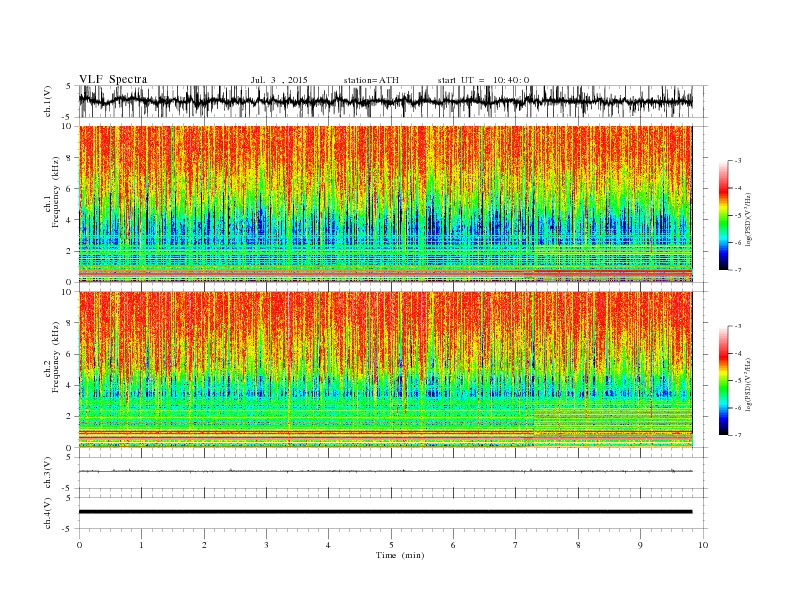Click the "-5" tick on upper color bar
The image size is (792, 612).
(x=738, y=215)
